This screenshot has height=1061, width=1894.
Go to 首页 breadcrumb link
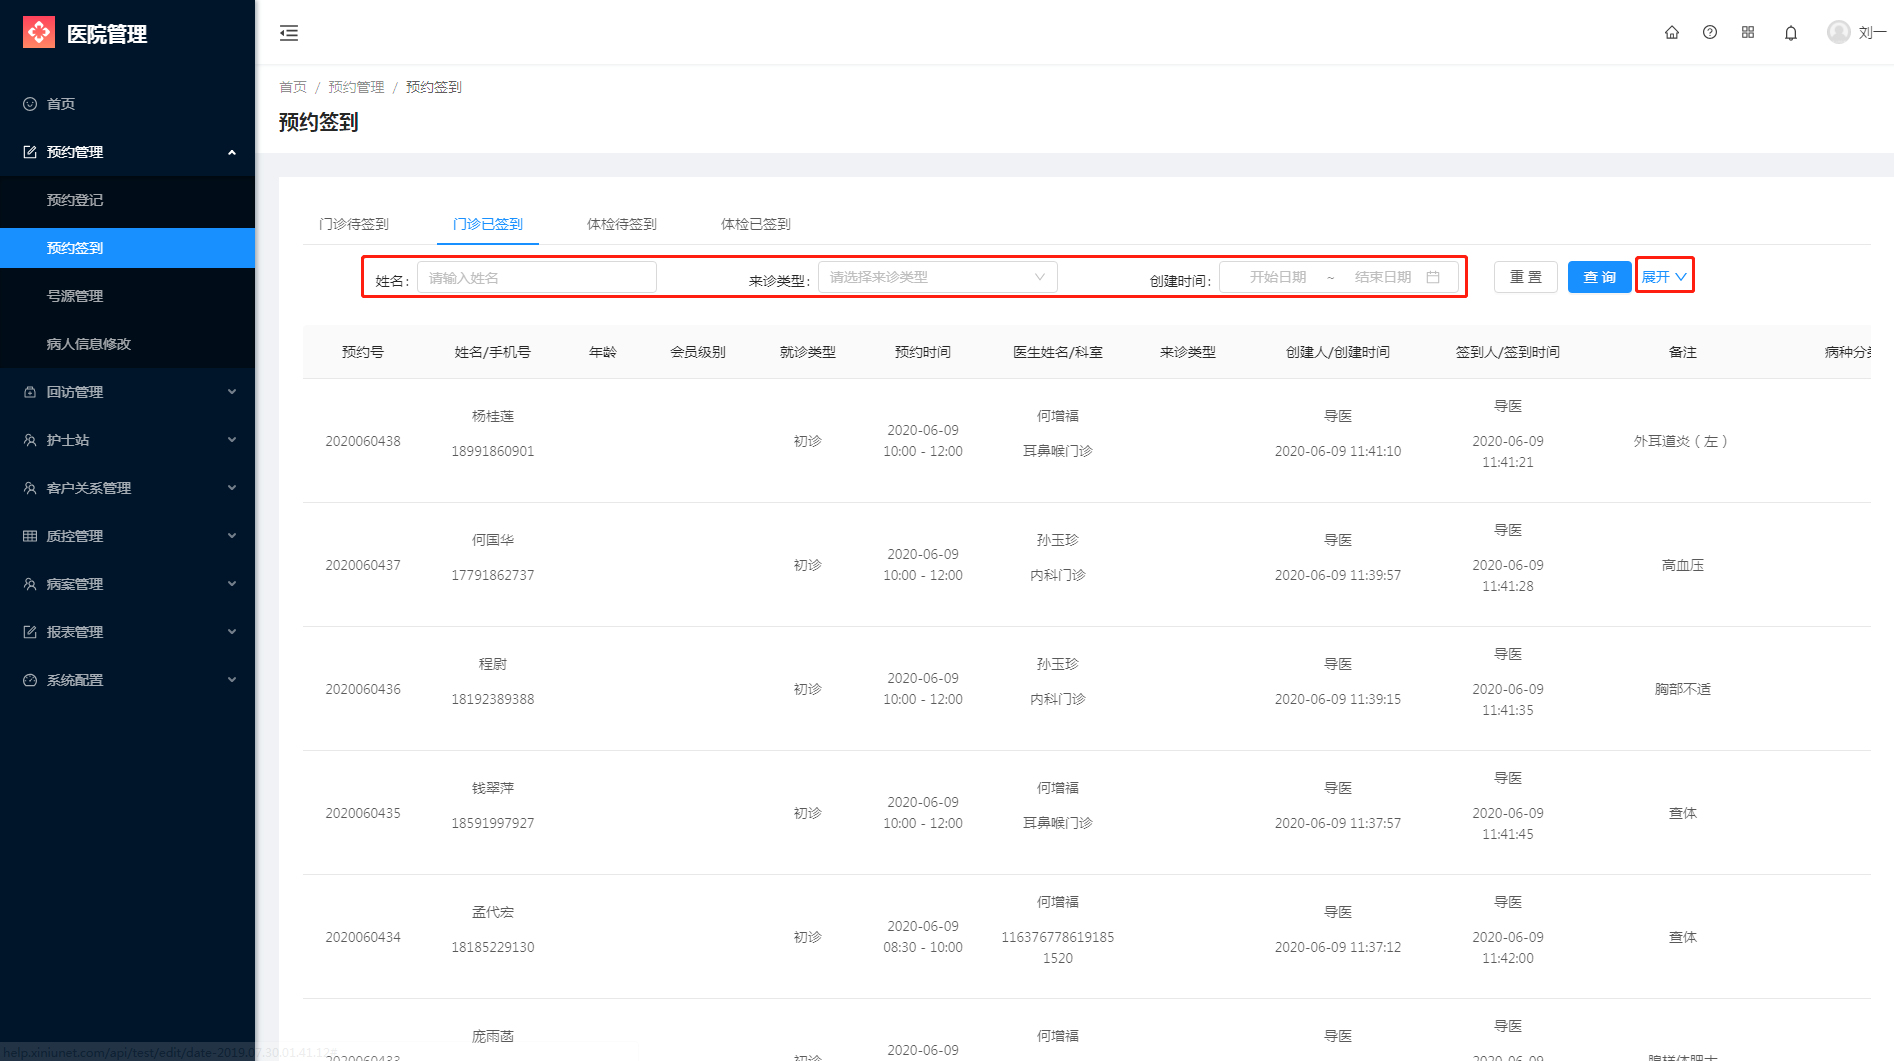(x=293, y=87)
